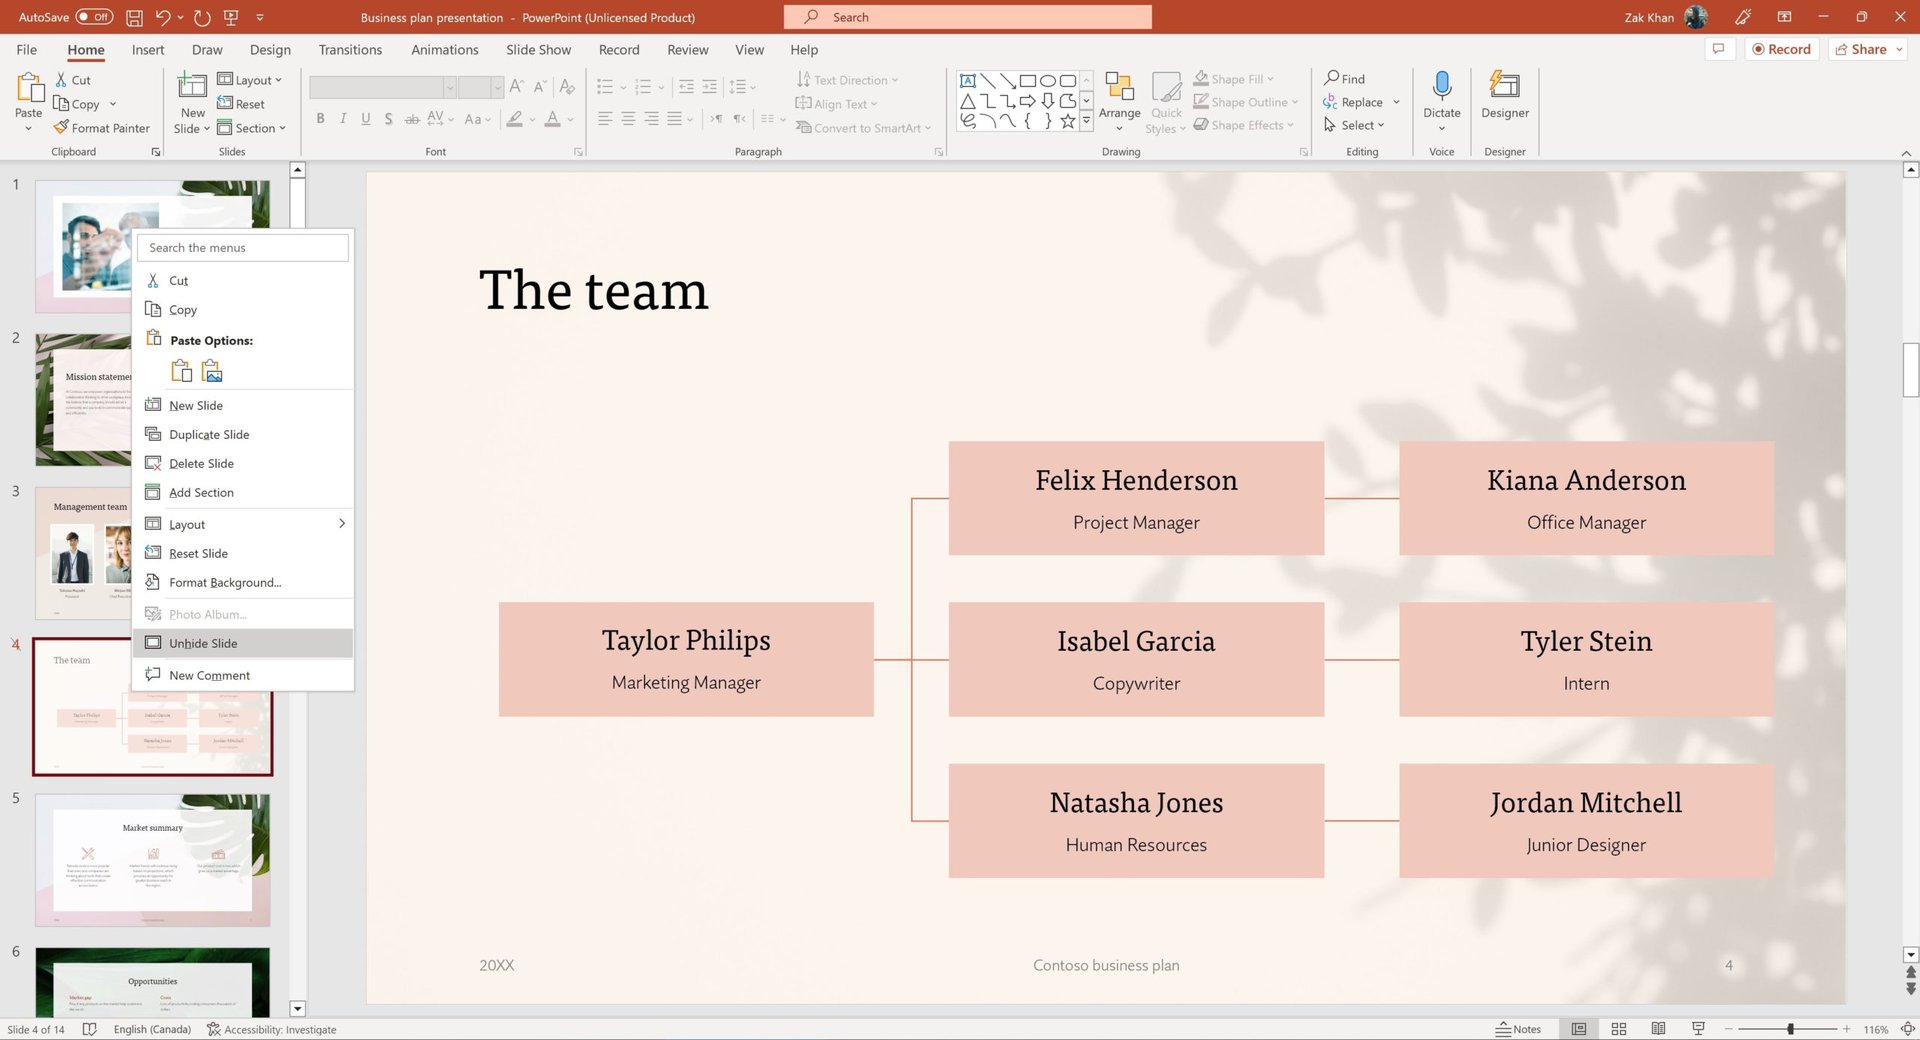Open the Reading View from status bar
This screenshot has width=1920, height=1040.
tap(1658, 1029)
